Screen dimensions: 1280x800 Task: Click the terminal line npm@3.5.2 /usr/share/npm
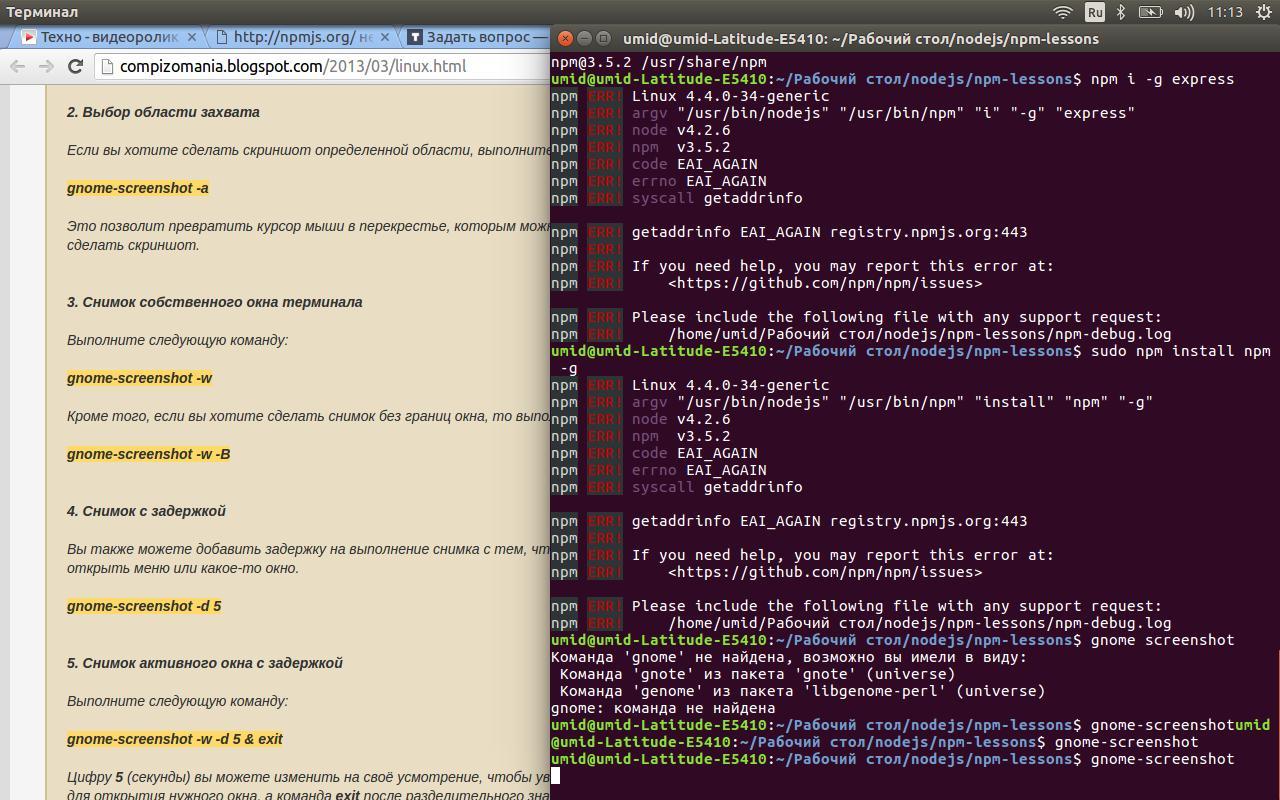coord(659,62)
